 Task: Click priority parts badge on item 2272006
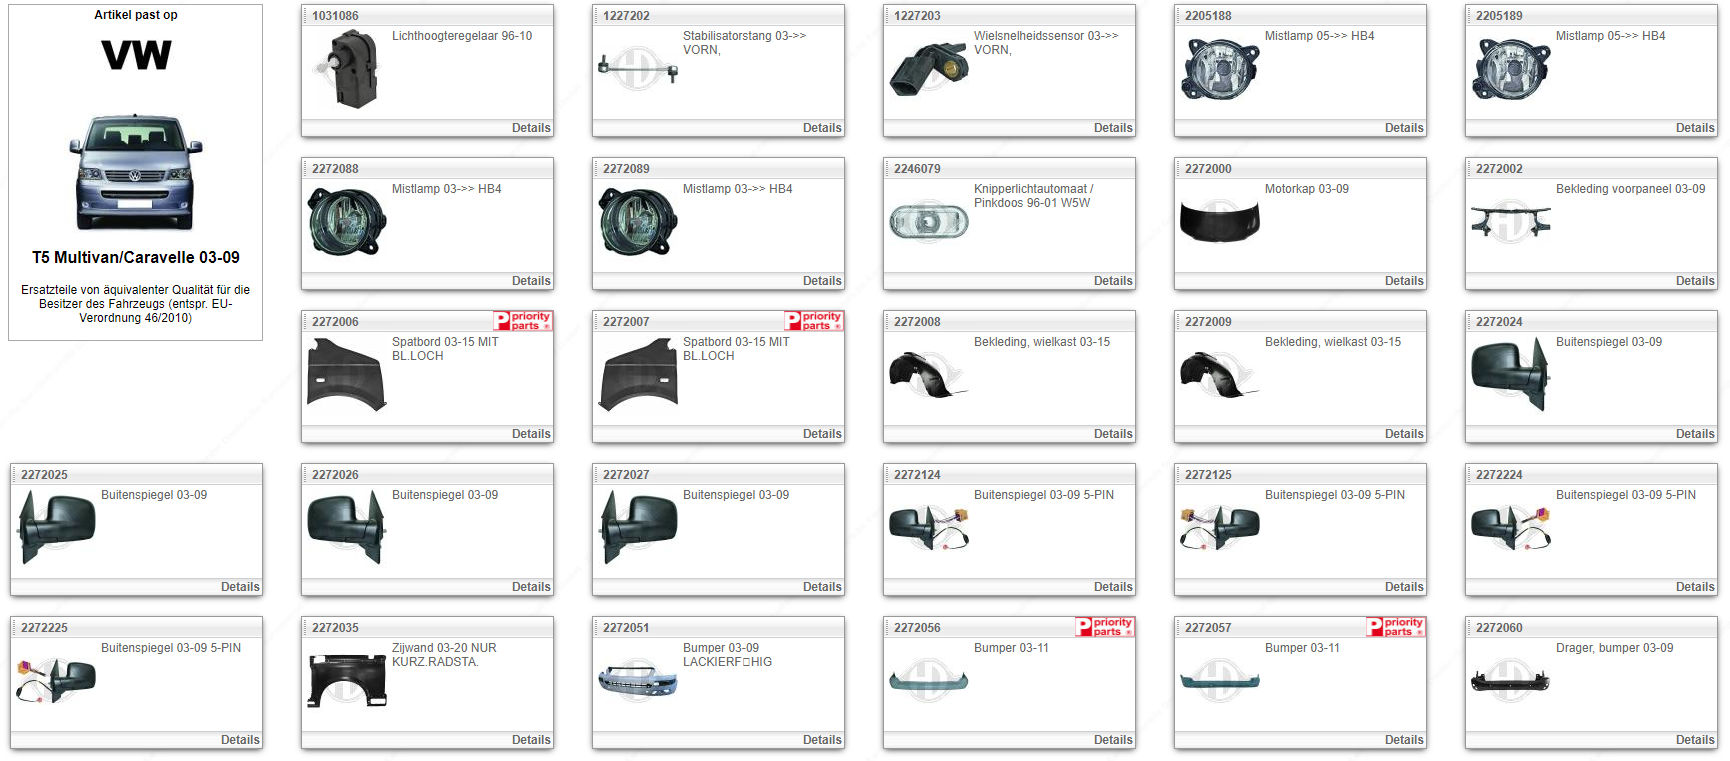click(x=523, y=321)
